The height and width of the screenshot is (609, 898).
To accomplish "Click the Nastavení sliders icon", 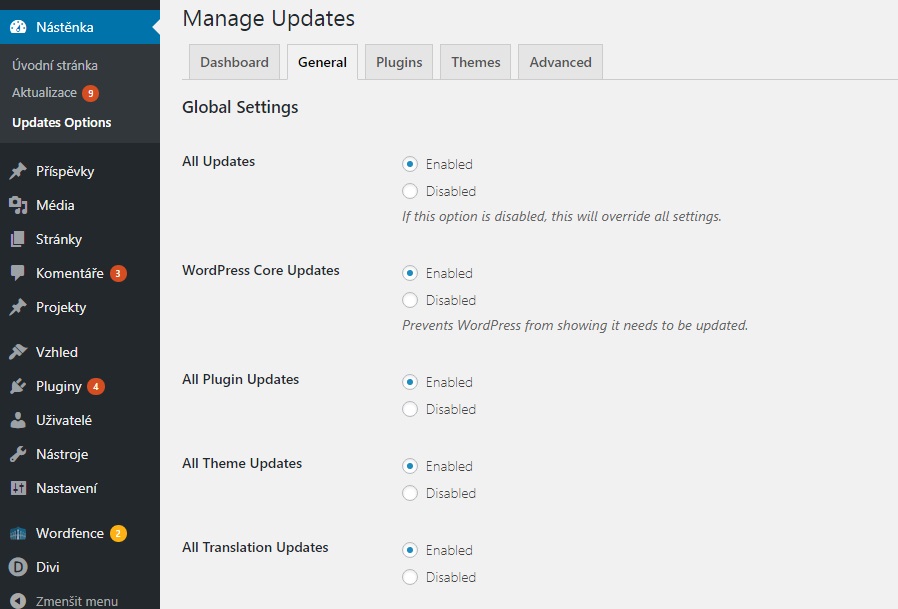I will point(18,488).
